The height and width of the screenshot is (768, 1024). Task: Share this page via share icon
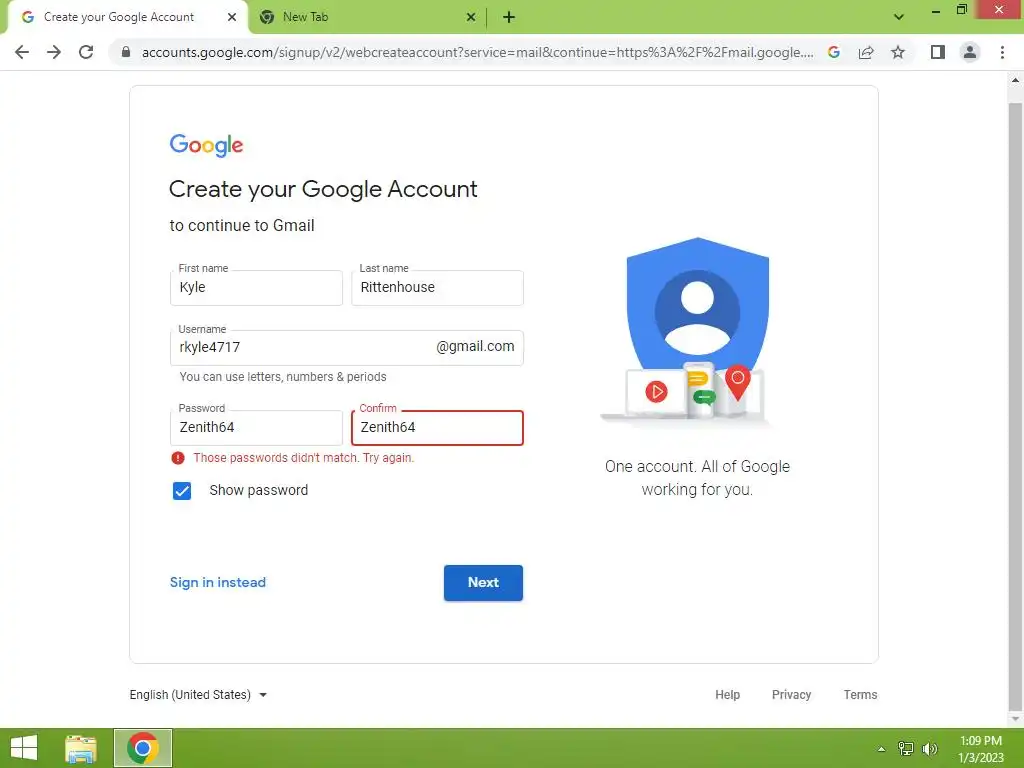click(x=866, y=52)
